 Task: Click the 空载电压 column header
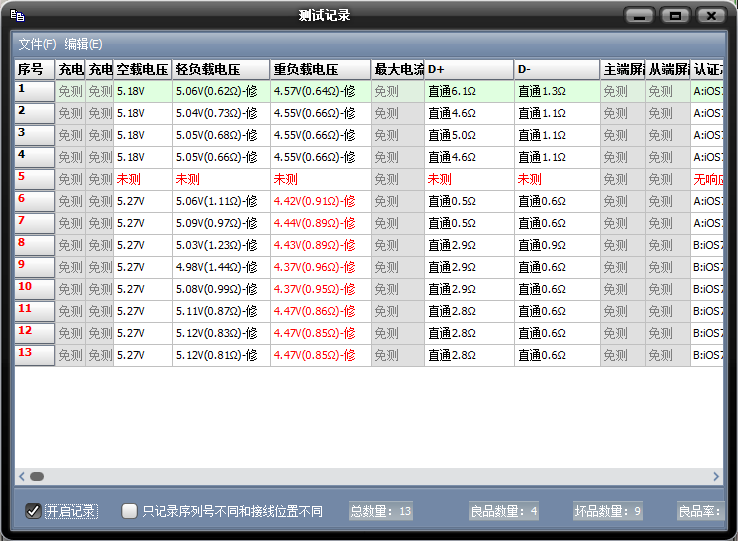coord(142,69)
